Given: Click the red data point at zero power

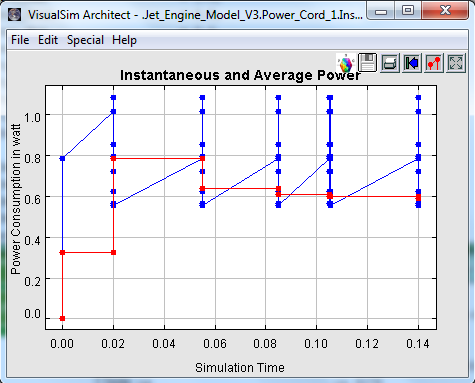Looking at the screenshot, I should 62,318.
